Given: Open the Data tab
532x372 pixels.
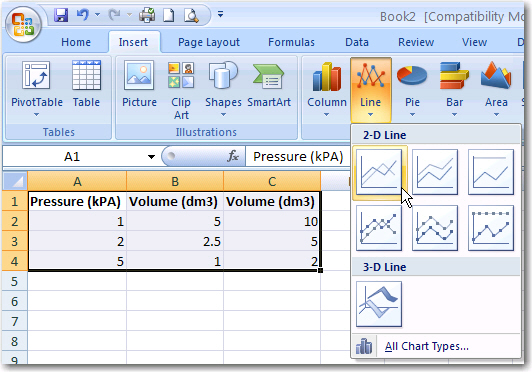Looking at the screenshot, I should tap(357, 42).
